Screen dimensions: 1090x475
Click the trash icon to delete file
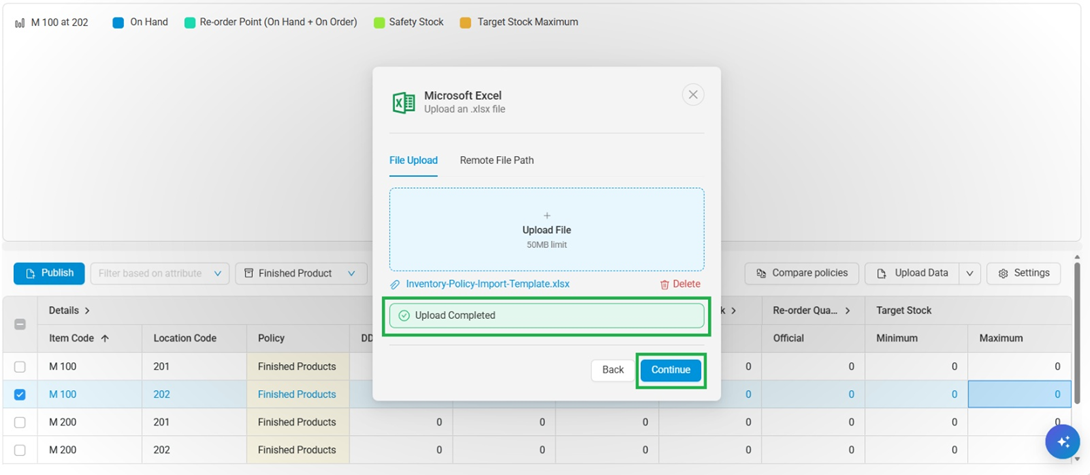(664, 284)
